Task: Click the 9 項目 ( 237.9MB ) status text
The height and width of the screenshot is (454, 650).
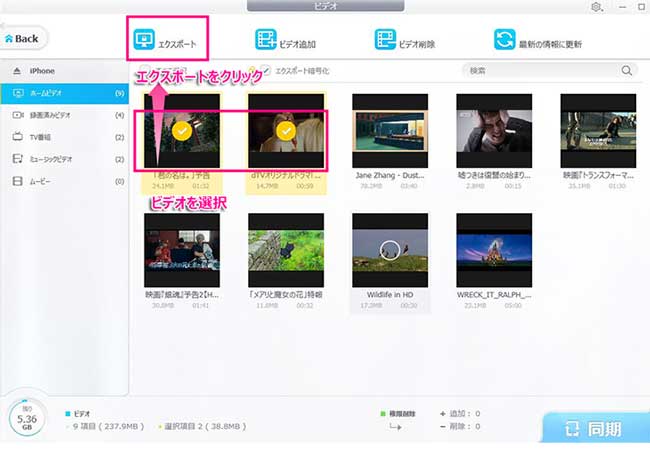Action: (109, 426)
